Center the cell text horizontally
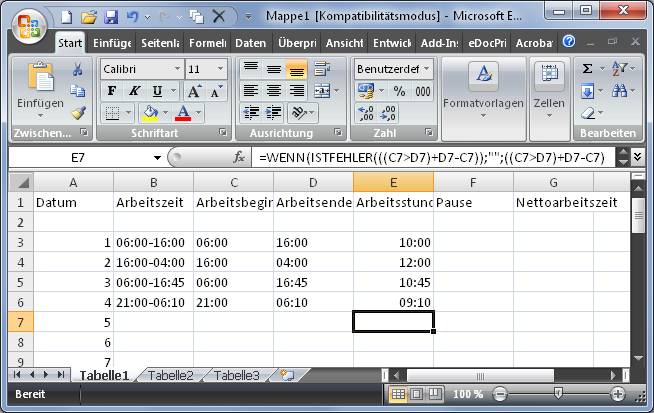 click(274, 91)
